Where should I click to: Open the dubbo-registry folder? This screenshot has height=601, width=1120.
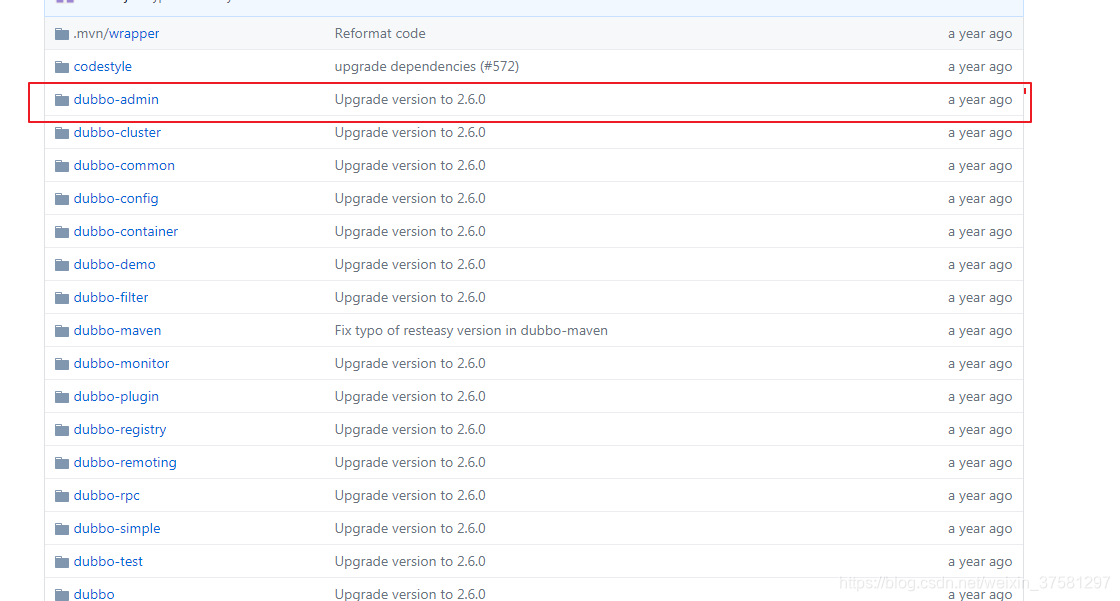pos(120,429)
